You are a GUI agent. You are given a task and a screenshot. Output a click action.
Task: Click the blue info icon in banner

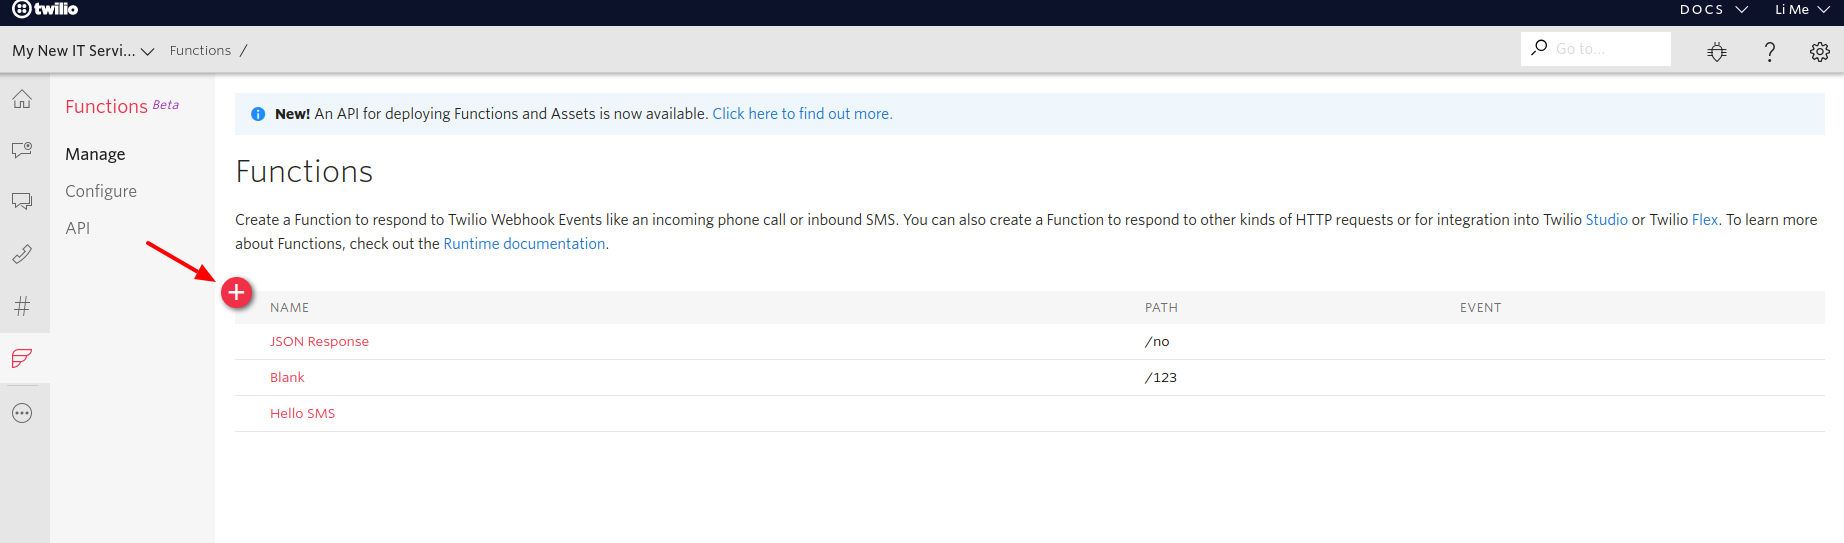click(258, 114)
